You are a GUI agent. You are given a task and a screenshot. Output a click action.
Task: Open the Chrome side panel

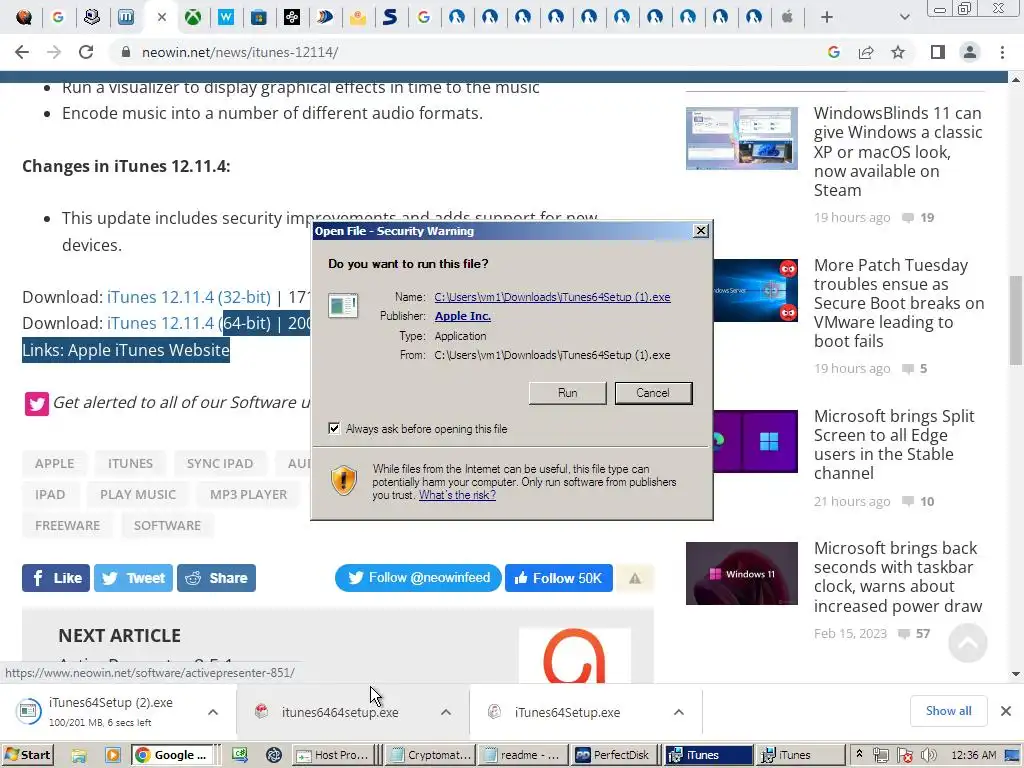938,52
